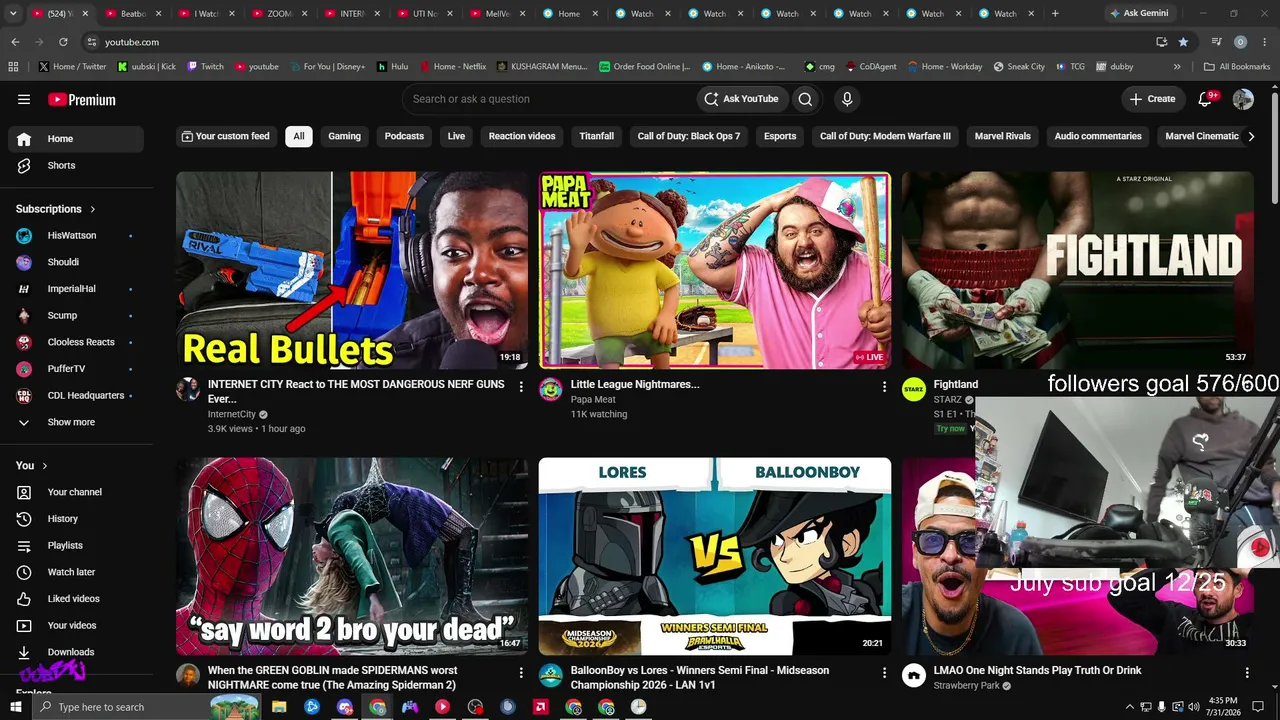The height and width of the screenshot is (720, 1280).
Task: Start voice search with the microphone icon
Action: point(847,99)
